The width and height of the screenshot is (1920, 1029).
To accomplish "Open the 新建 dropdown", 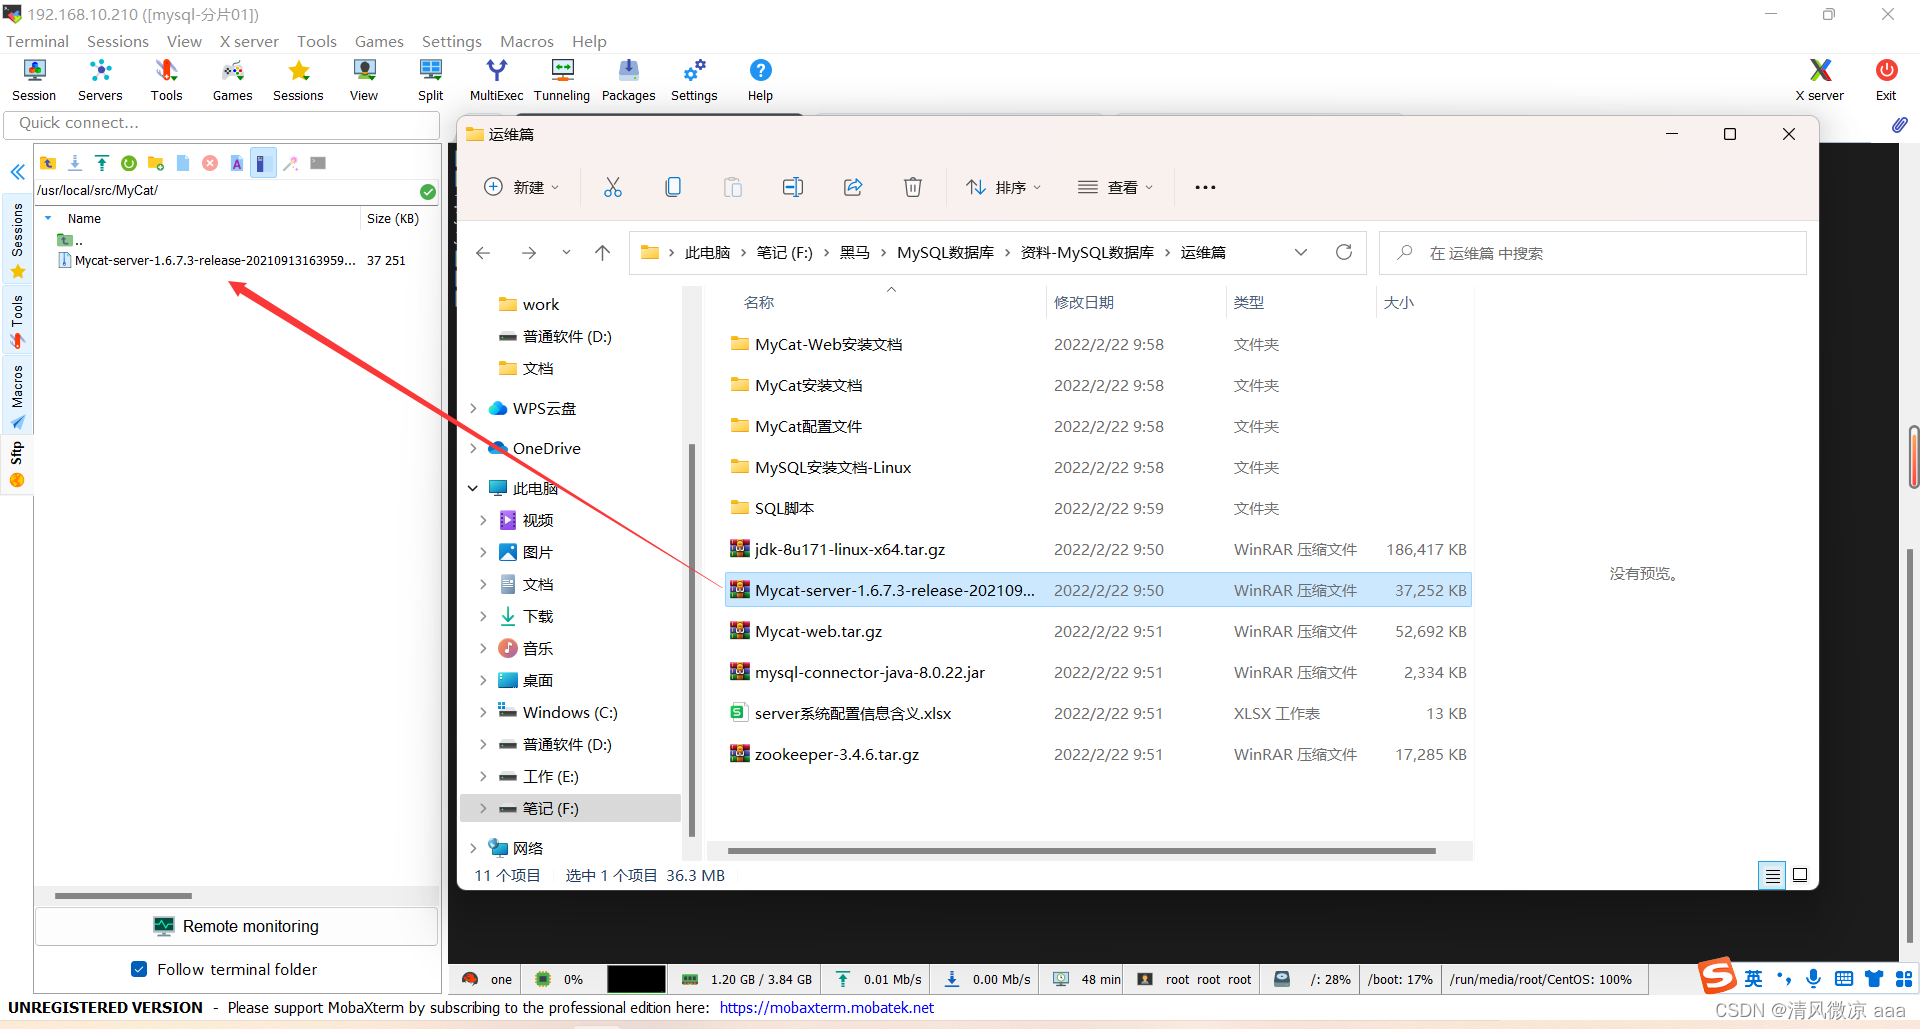I will pos(522,187).
